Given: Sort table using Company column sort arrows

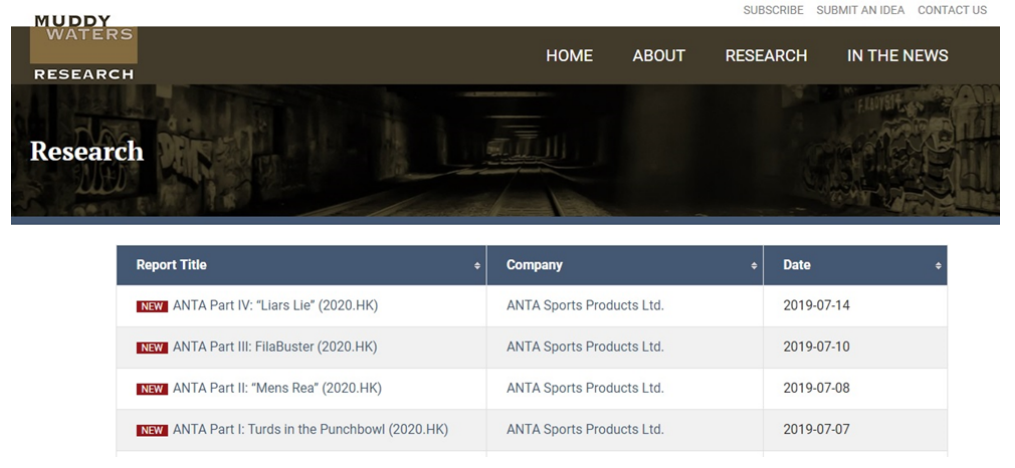Looking at the screenshot, I should click(754, 265).
